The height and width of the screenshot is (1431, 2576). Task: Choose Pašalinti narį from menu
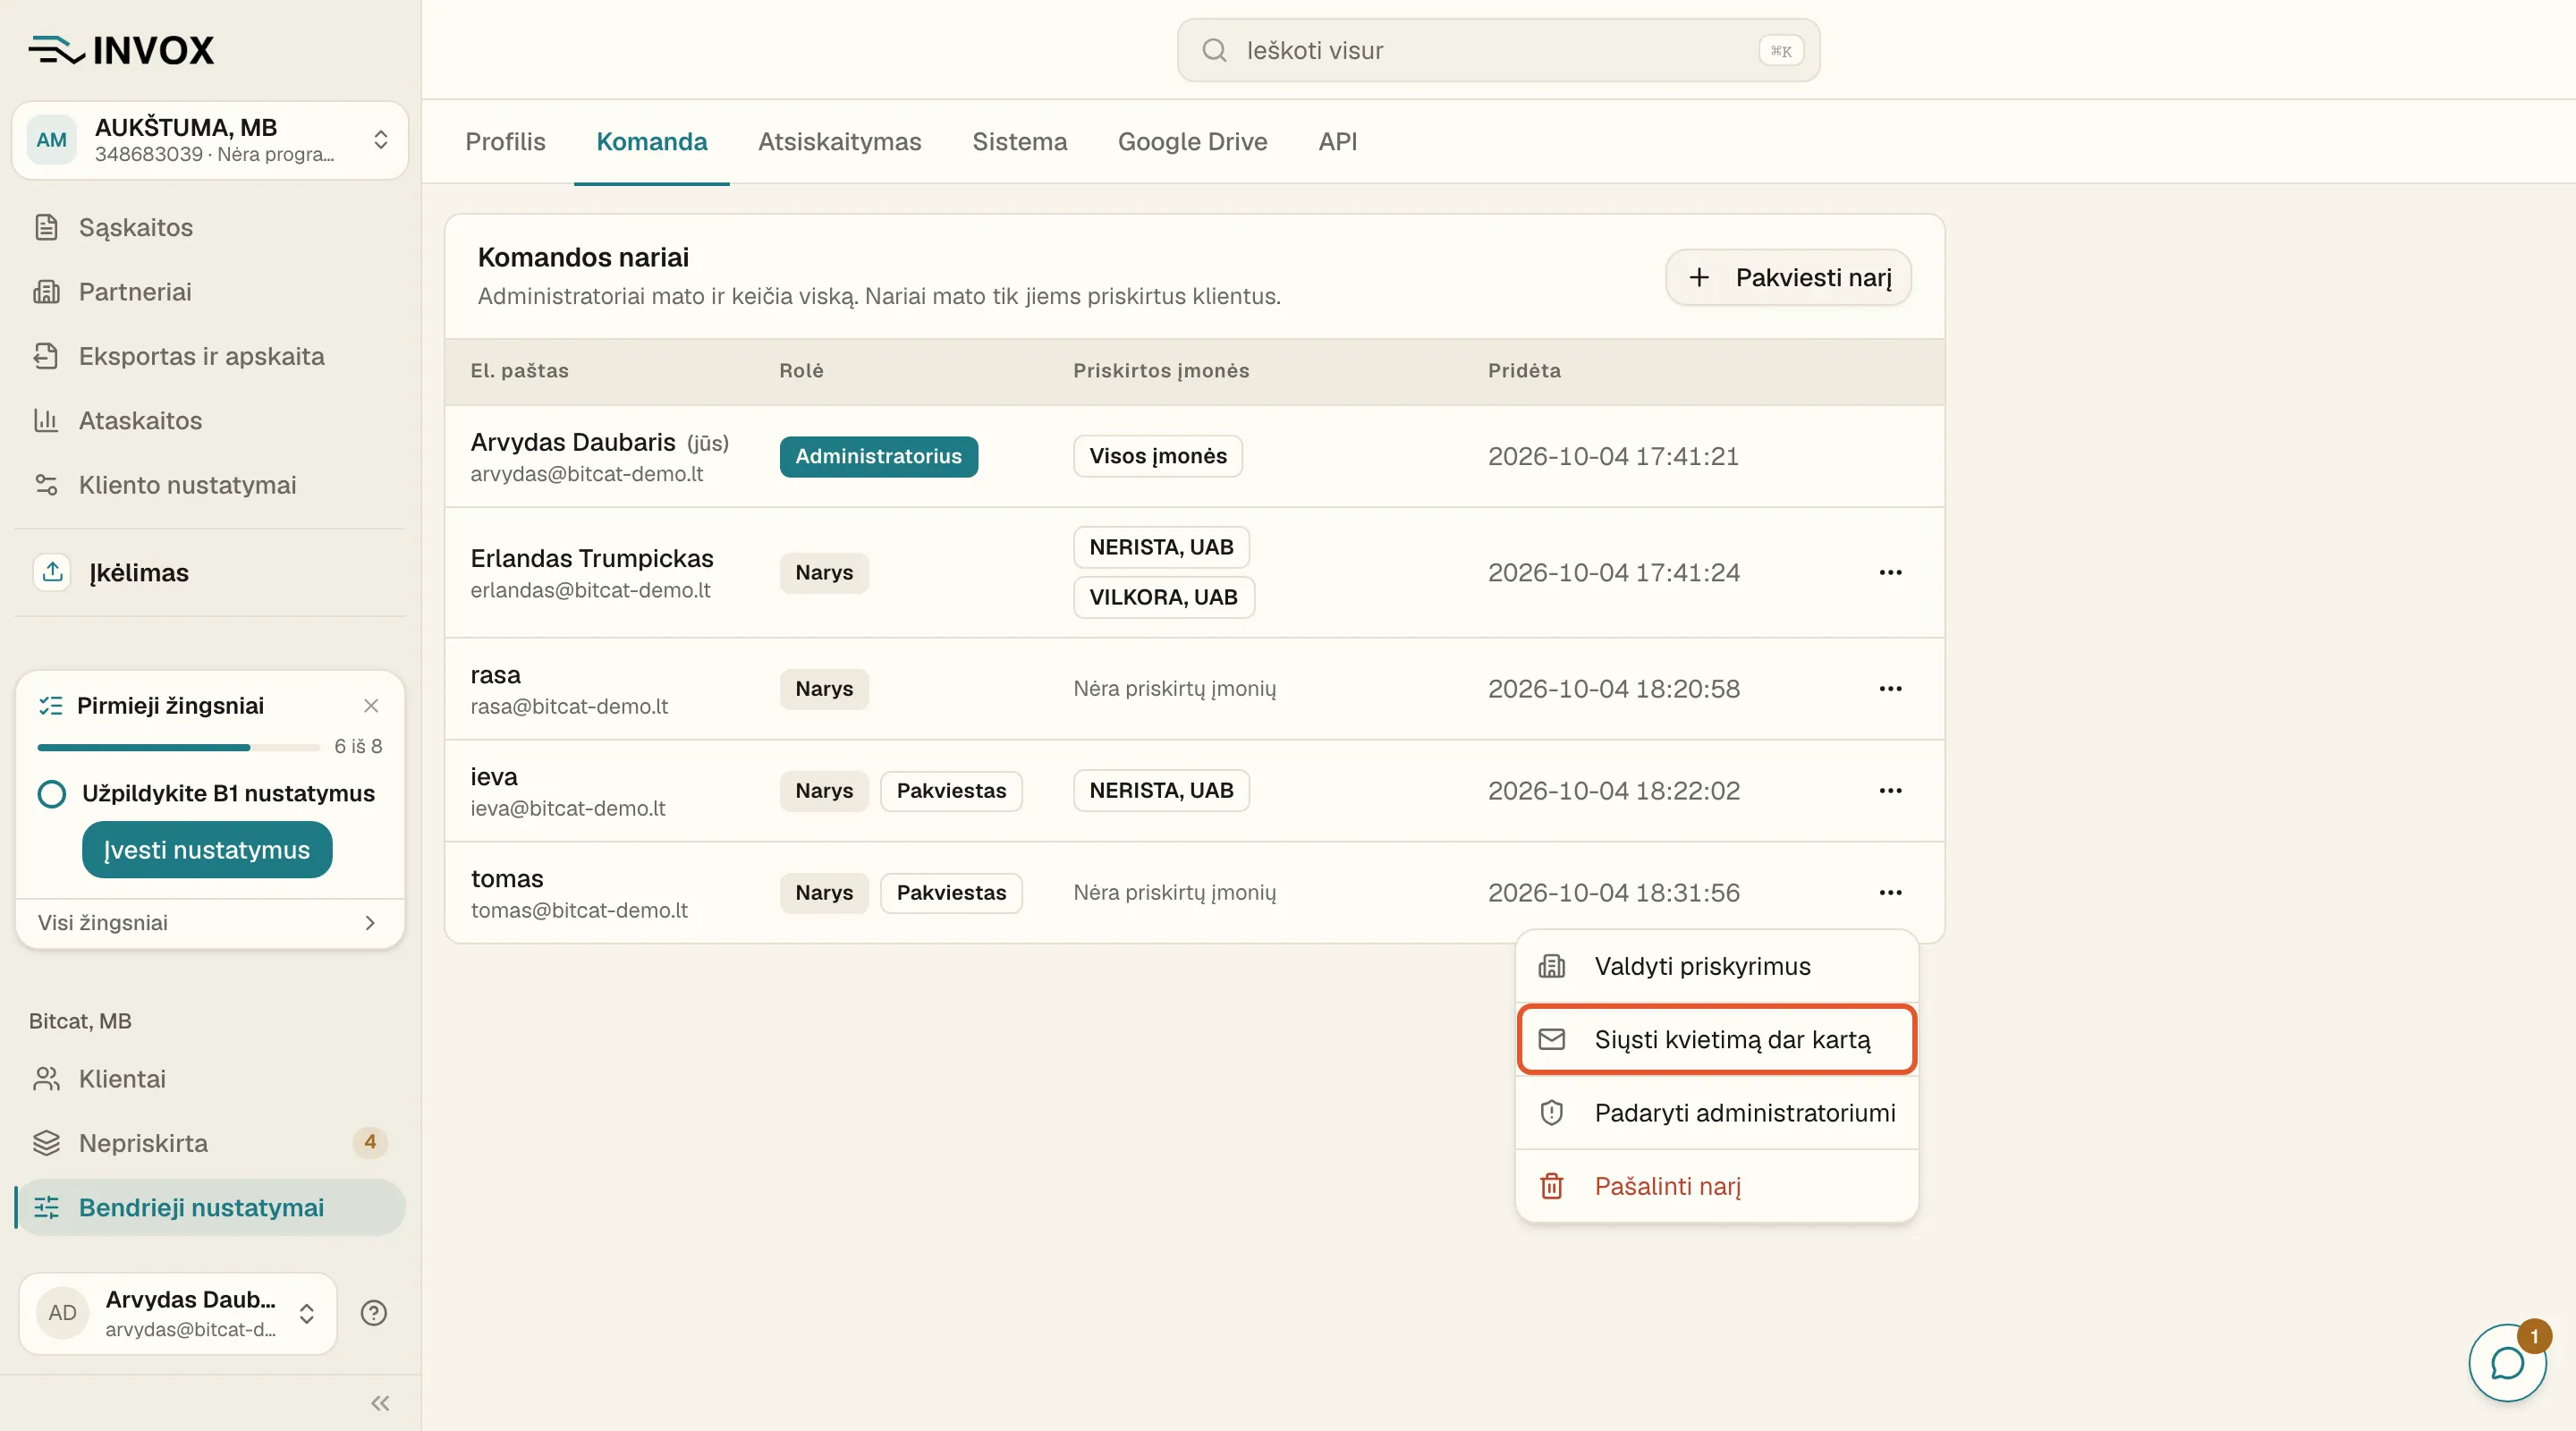coord(1716,1186)
